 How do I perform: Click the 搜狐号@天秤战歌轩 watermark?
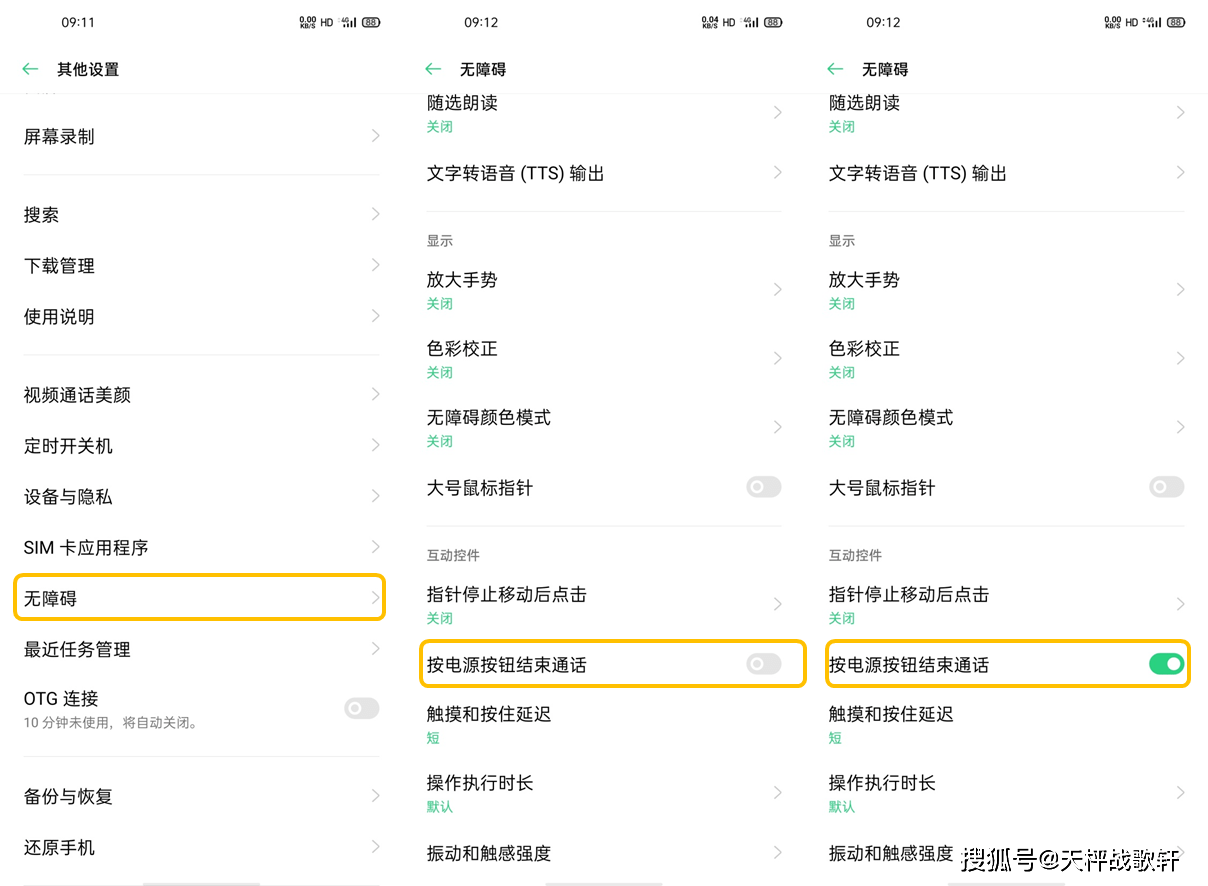tap(1070, 857)
